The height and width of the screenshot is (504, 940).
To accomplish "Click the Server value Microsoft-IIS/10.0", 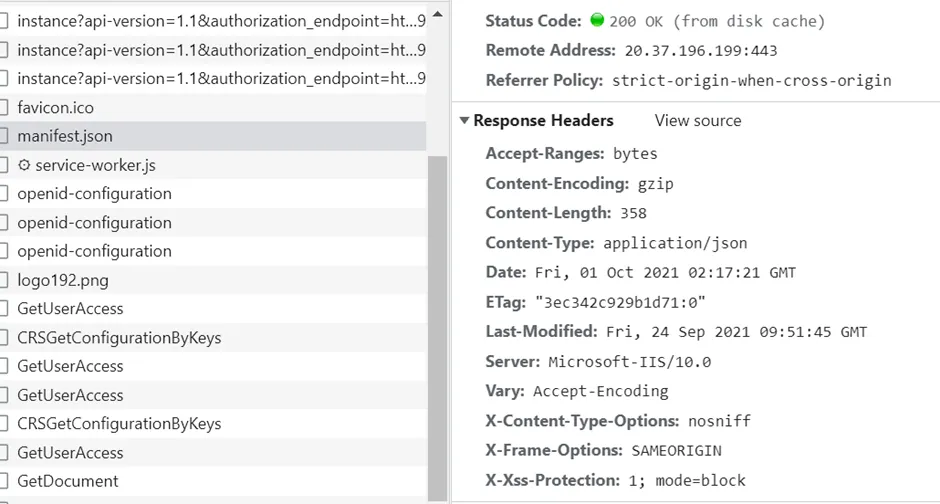I will (x=629, y=362).
